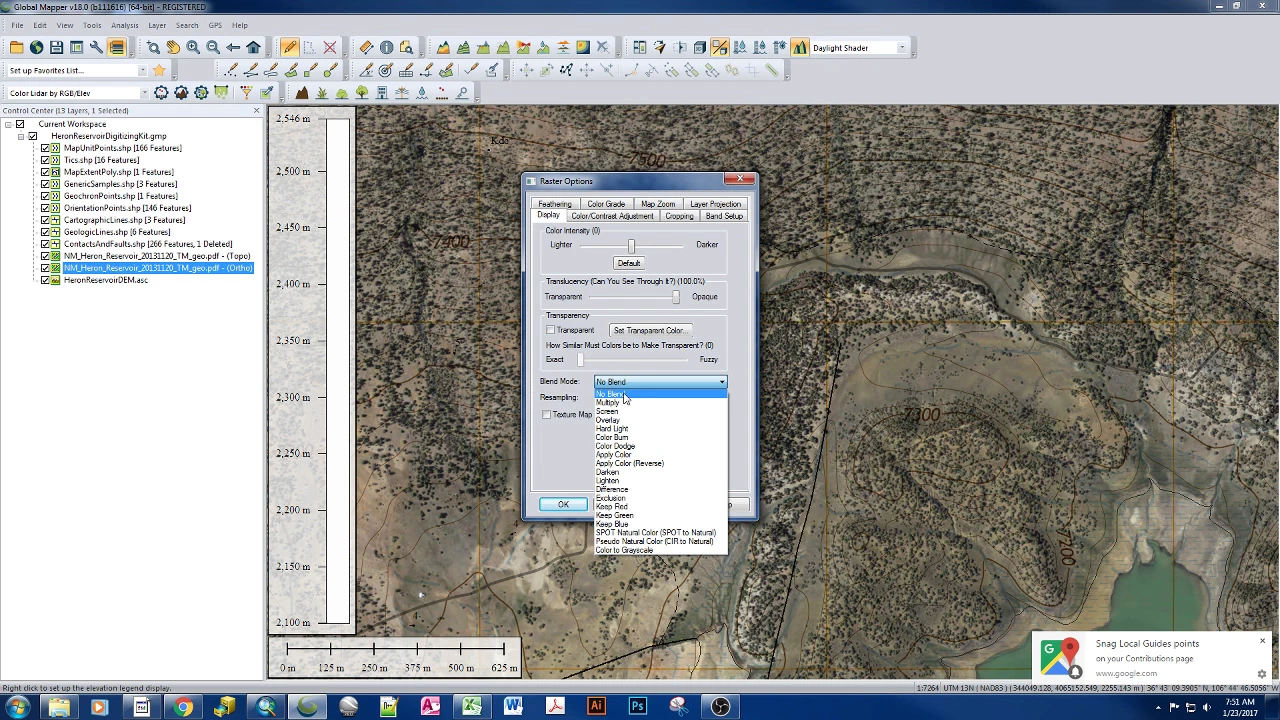Viewport: 1280px width, 720px height.
Task: Switch to the Band Setup tab
Action: click(x=724, y=216)
